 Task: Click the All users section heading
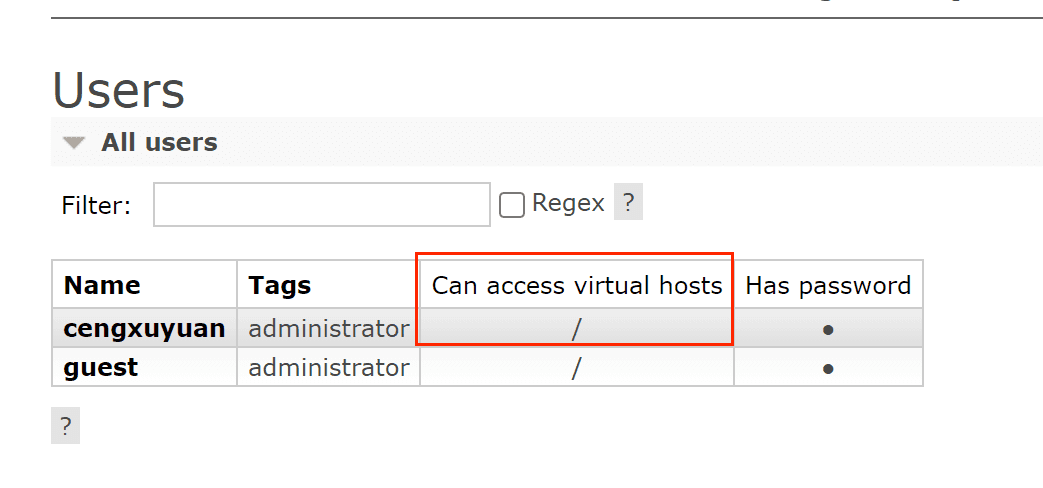[159, 143]
